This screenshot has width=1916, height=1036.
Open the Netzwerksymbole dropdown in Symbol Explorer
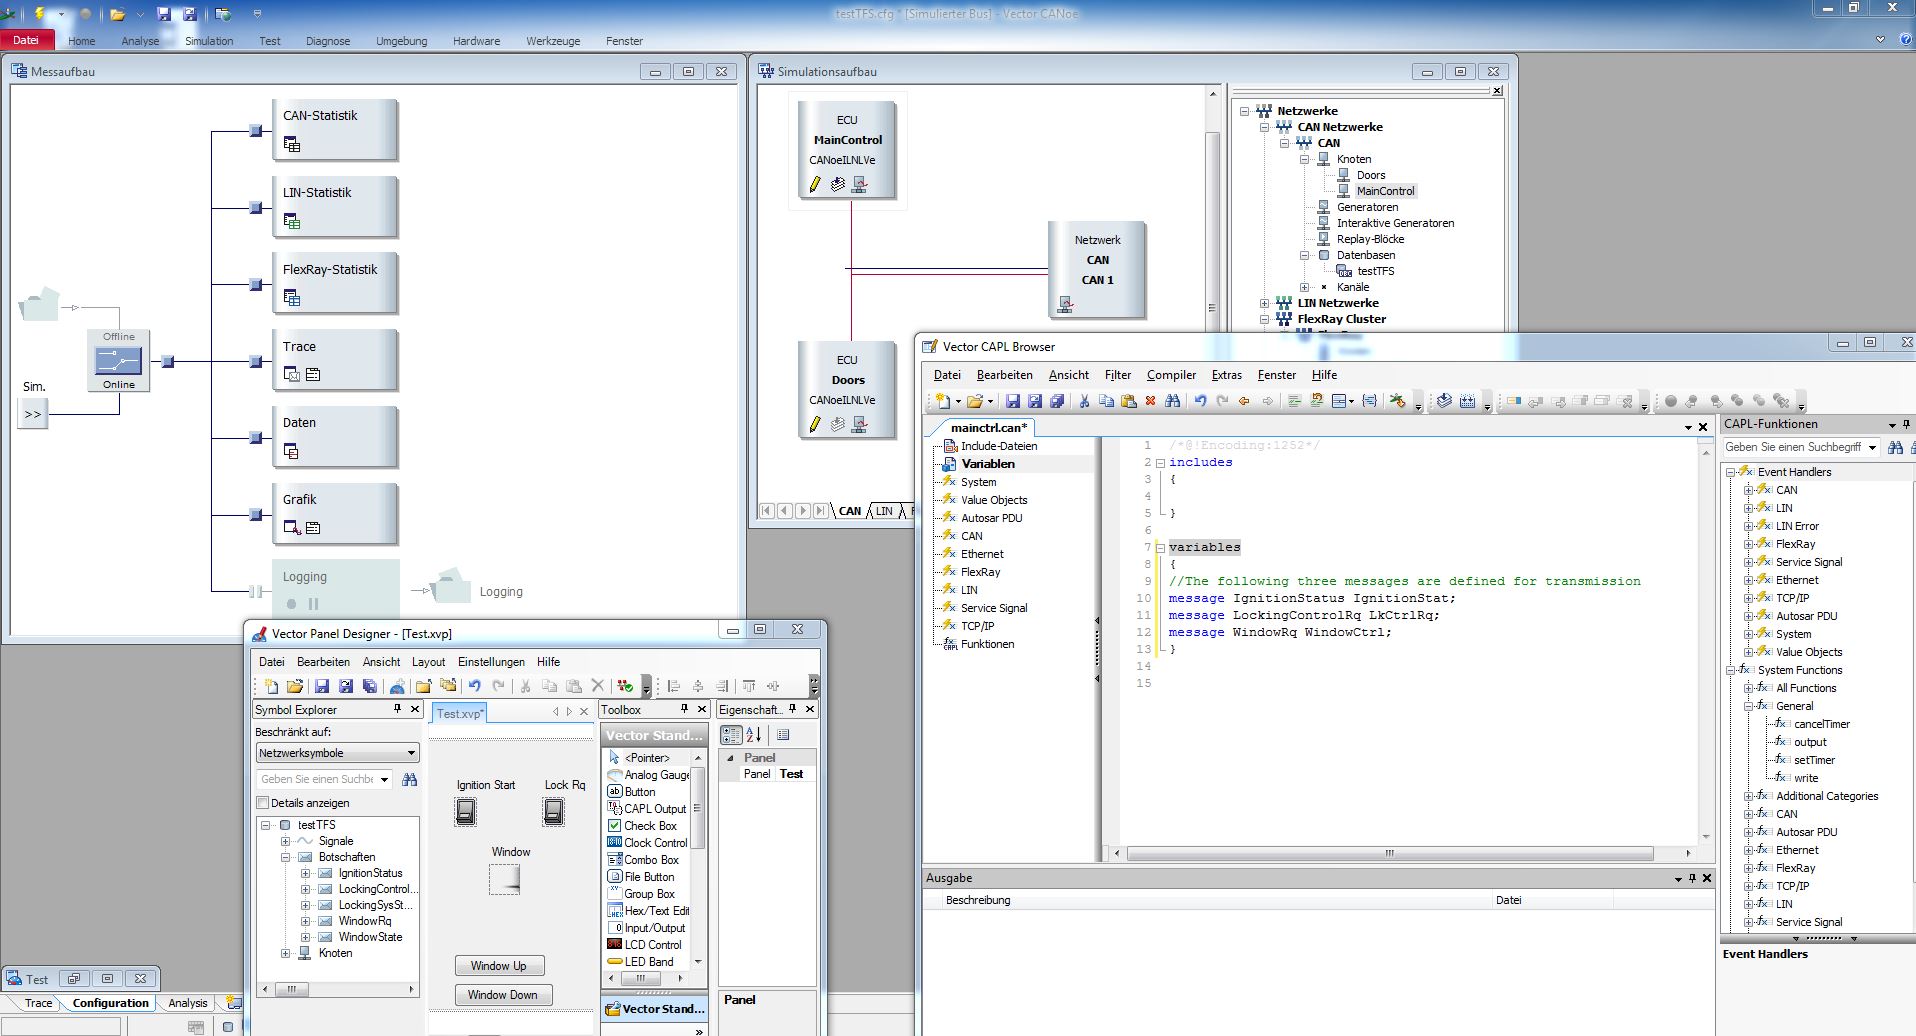click(x=409, y=752)
